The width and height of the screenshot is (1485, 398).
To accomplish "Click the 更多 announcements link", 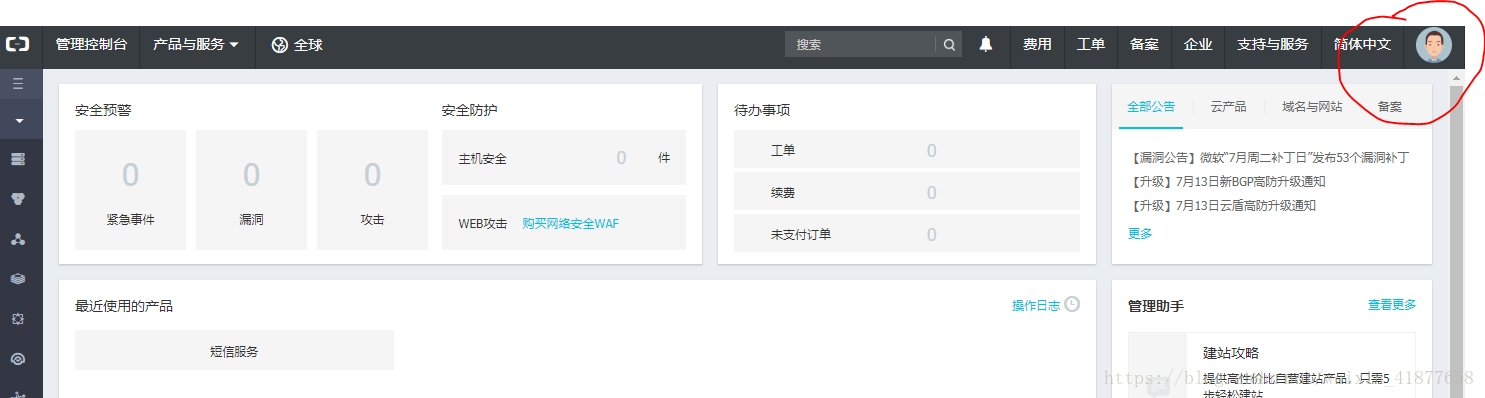I will [1140, 234].
